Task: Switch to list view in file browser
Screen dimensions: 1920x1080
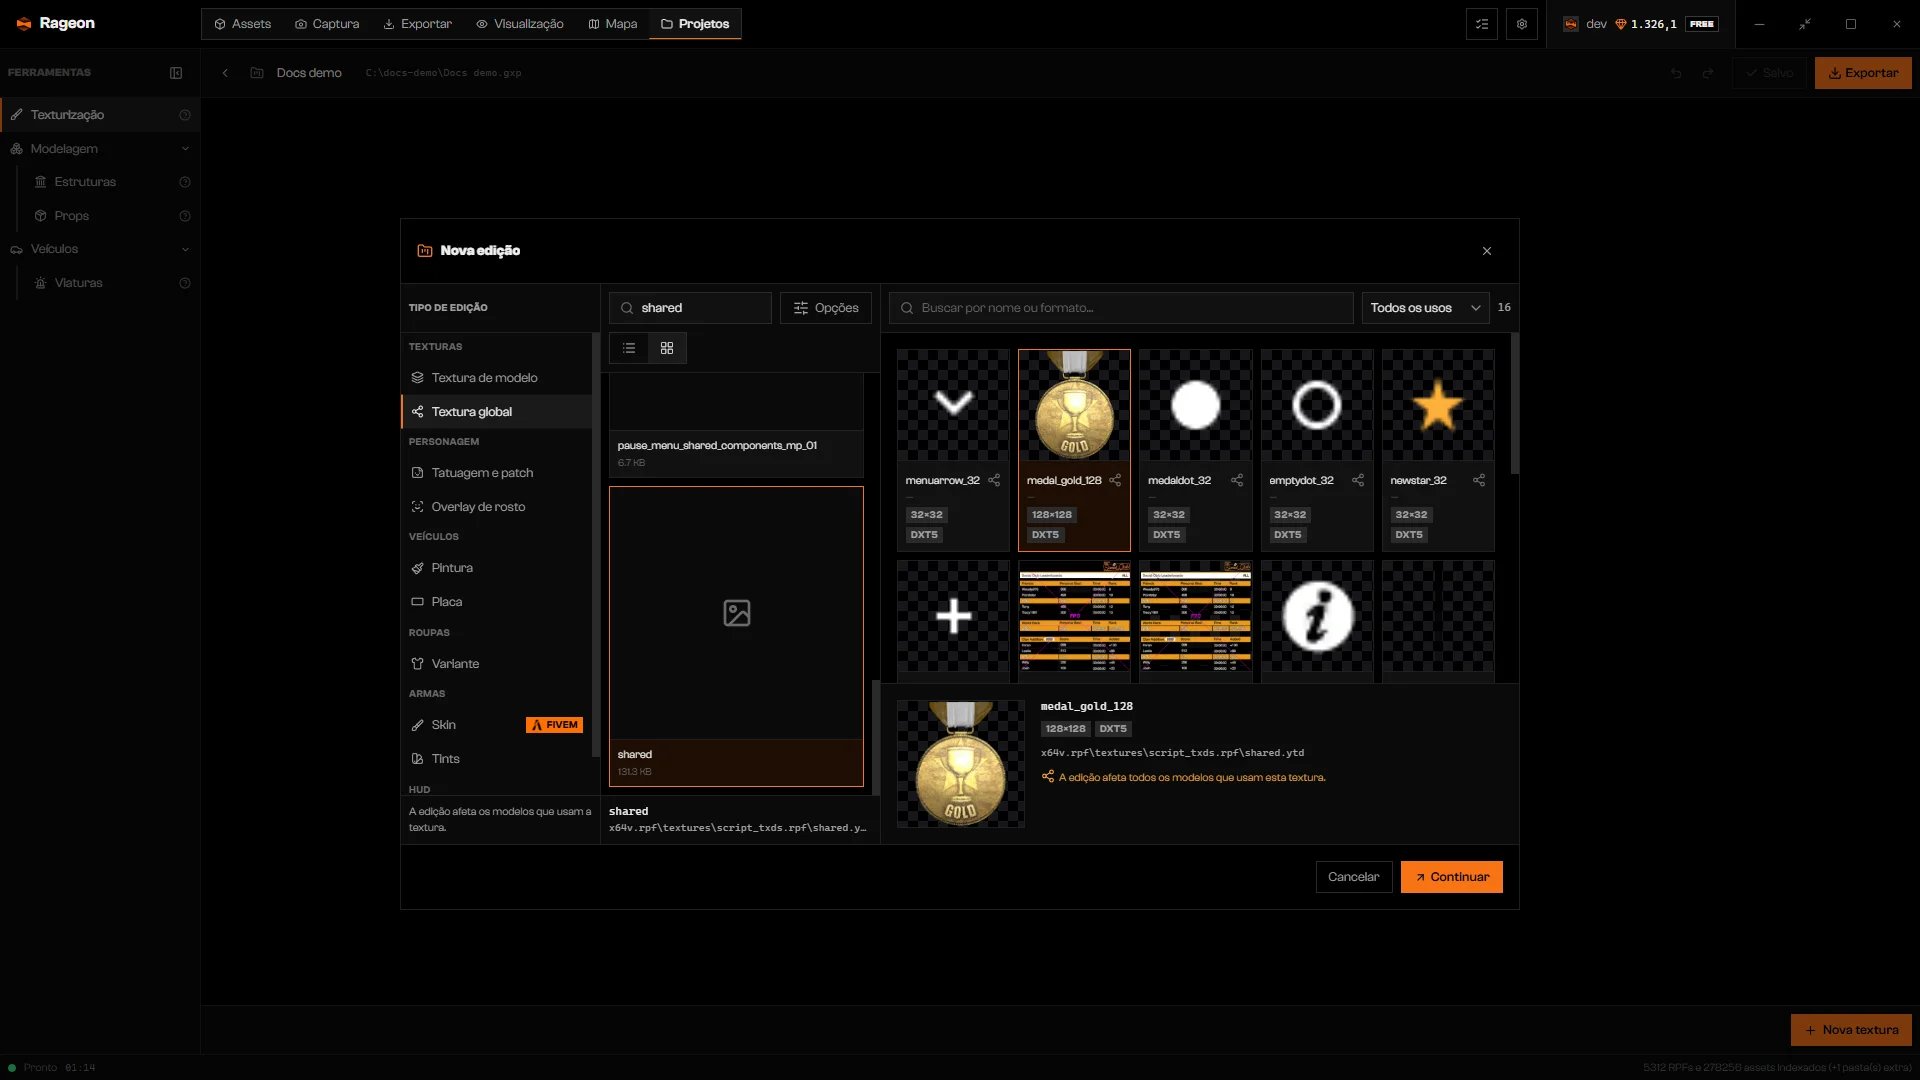Action: (629, 348)
